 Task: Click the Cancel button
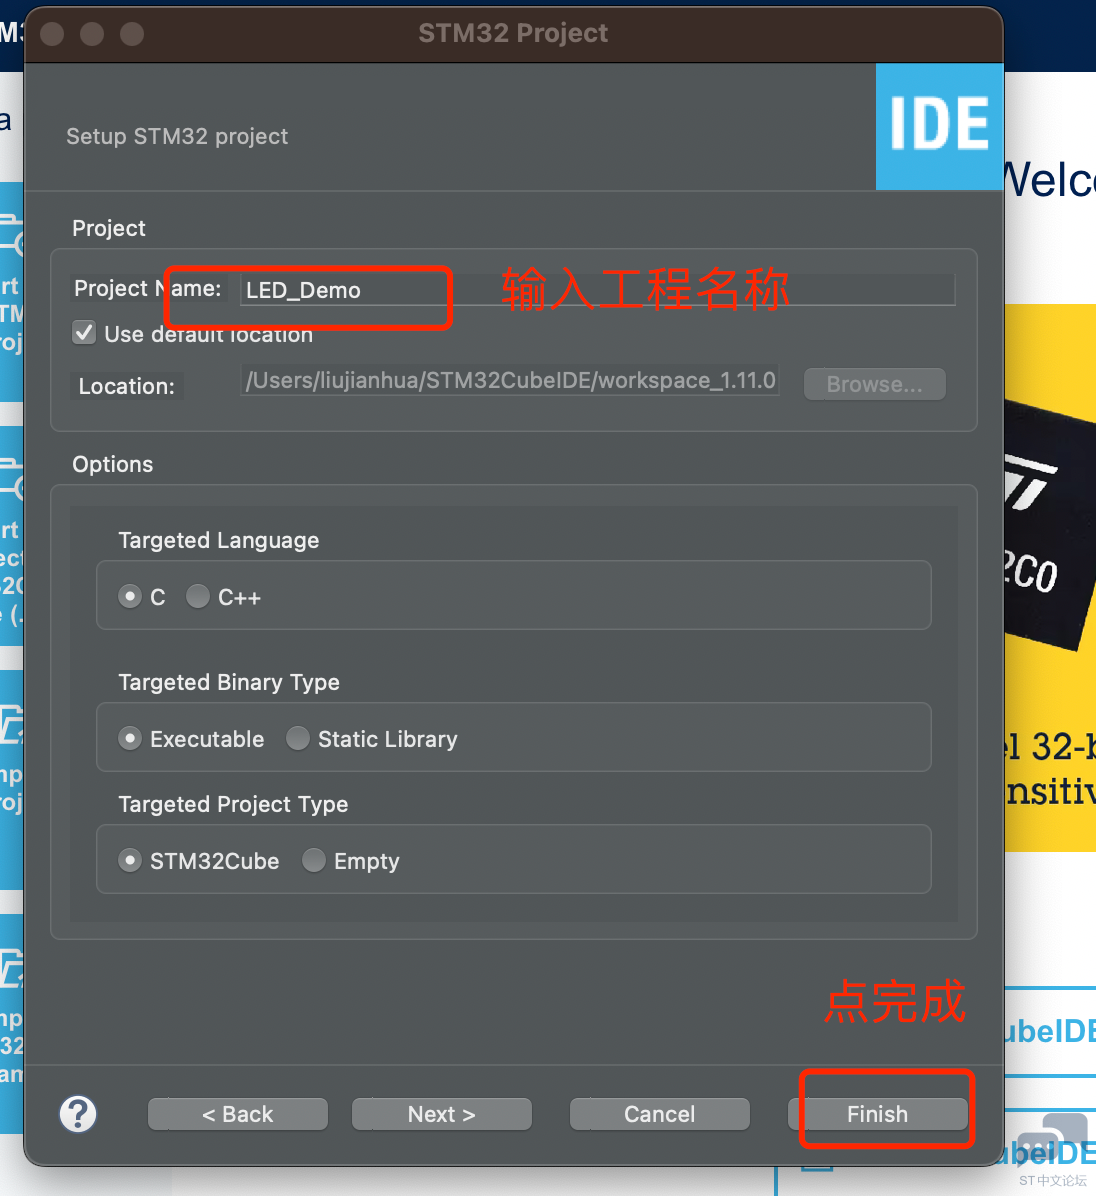coord(660,1114)
